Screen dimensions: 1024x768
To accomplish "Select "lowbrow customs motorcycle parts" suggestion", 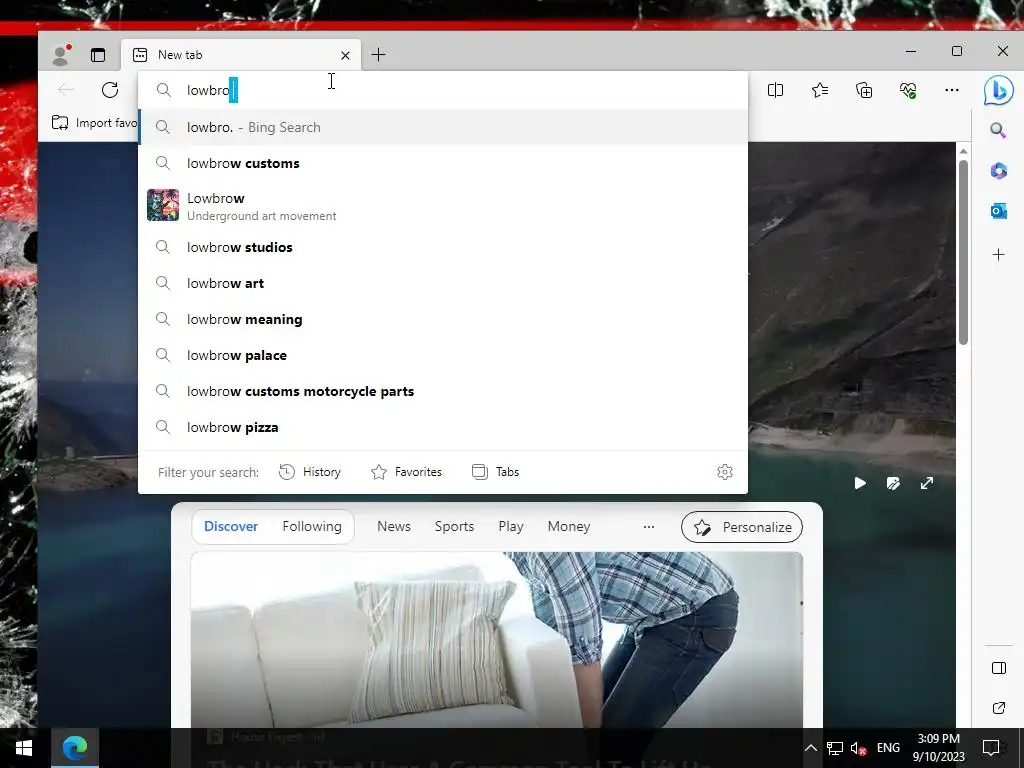I will pyautogui.click(x=443, y=391).
